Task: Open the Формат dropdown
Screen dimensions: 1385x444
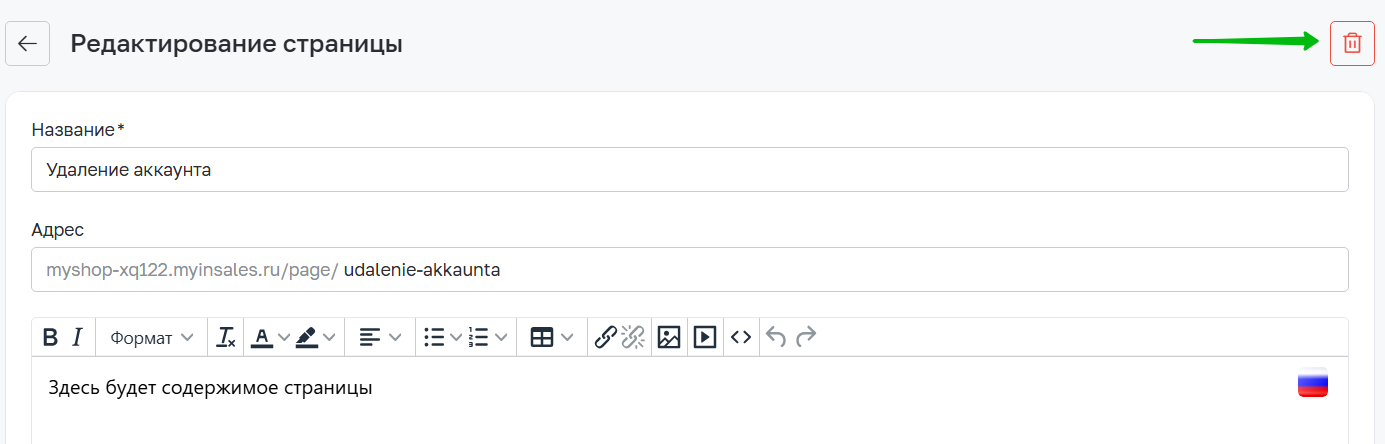Action: pos(151,337)
